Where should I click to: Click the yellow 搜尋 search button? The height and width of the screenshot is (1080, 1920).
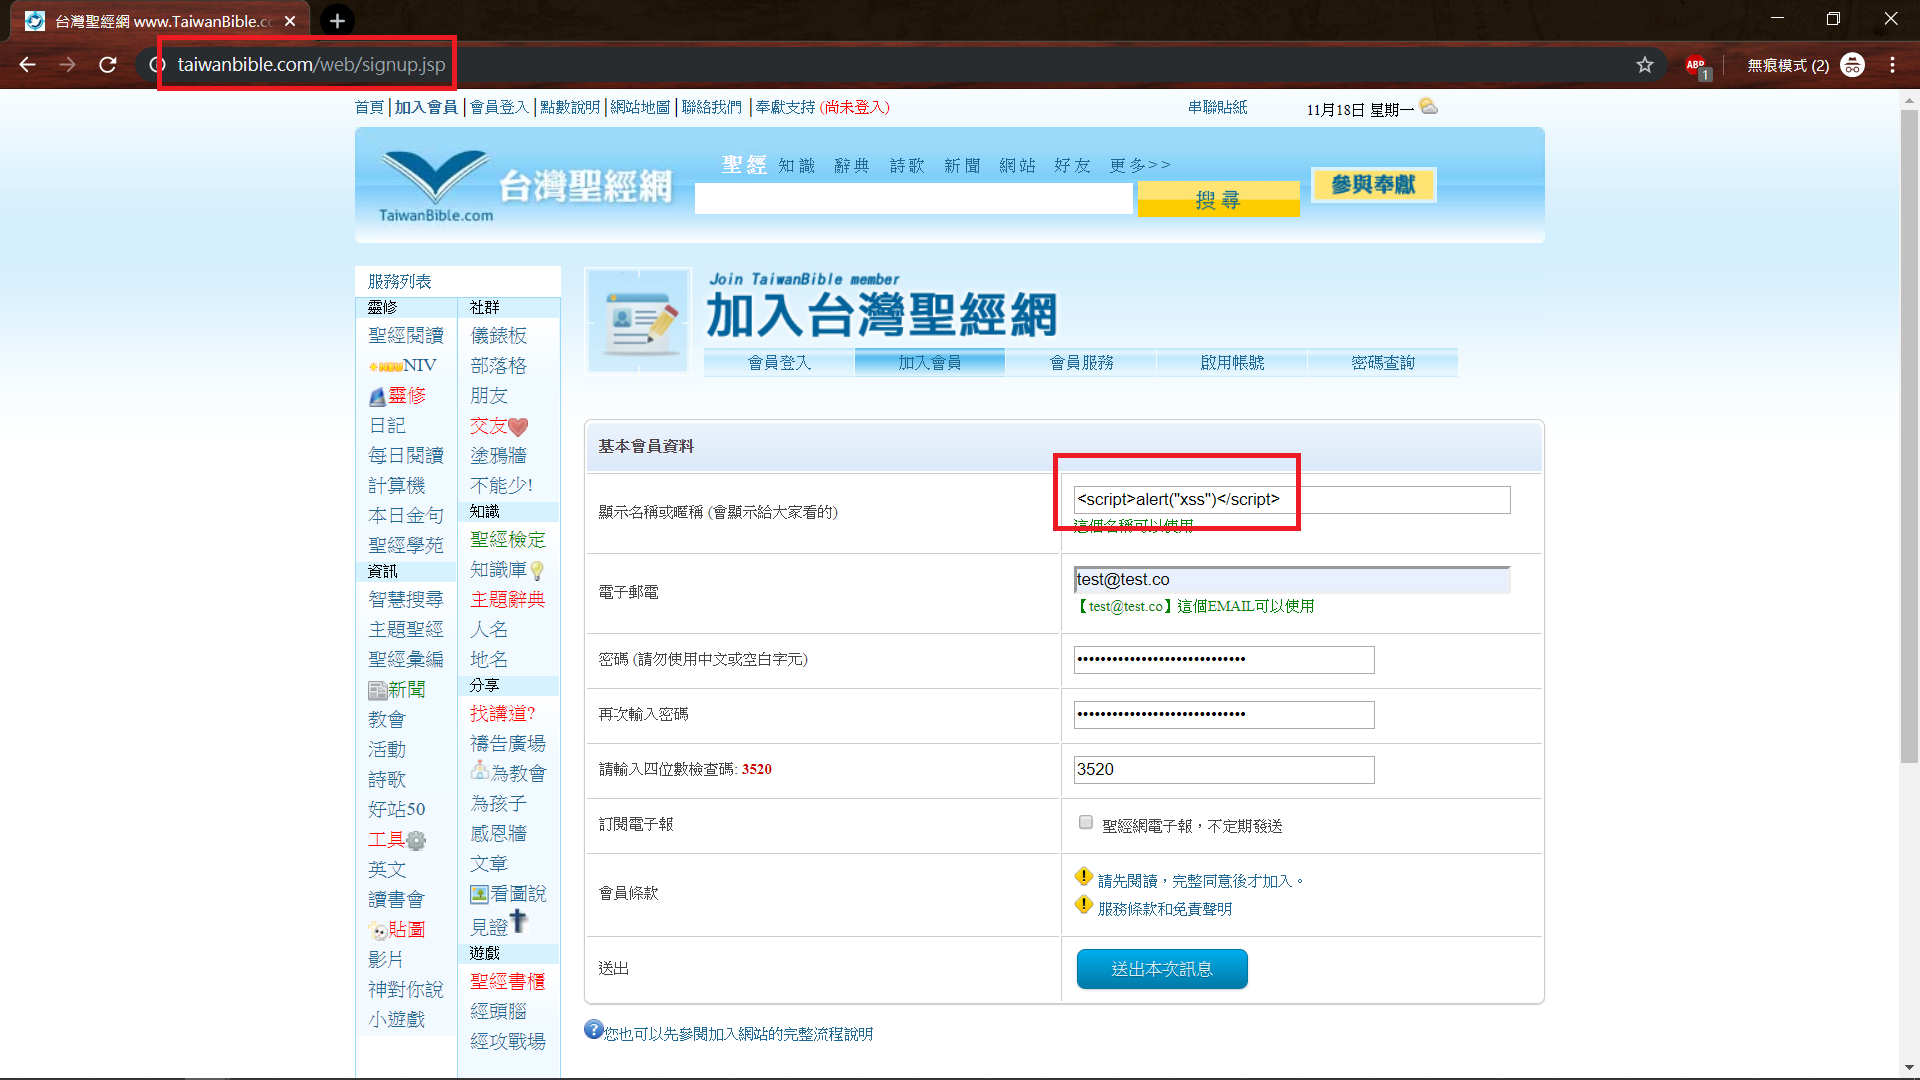(1218, 199)
